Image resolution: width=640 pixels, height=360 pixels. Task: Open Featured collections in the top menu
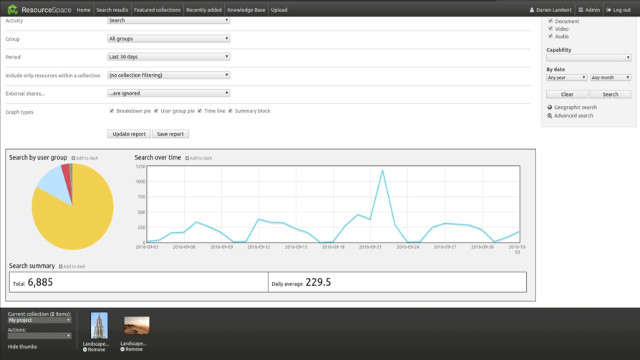[x=157, y=10]
